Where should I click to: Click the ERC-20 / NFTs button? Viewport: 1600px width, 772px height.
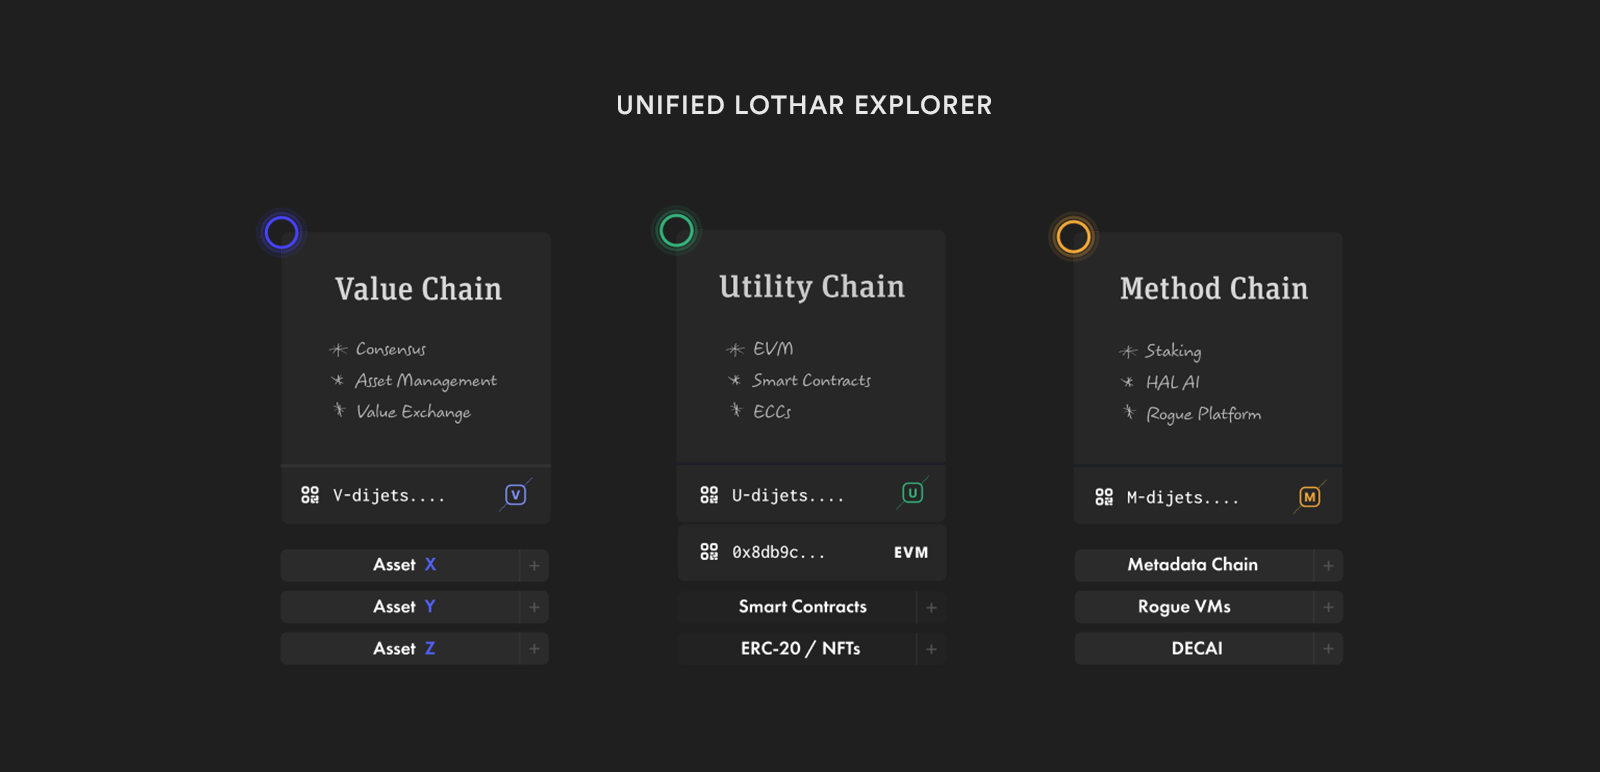[x=799, y=649]
